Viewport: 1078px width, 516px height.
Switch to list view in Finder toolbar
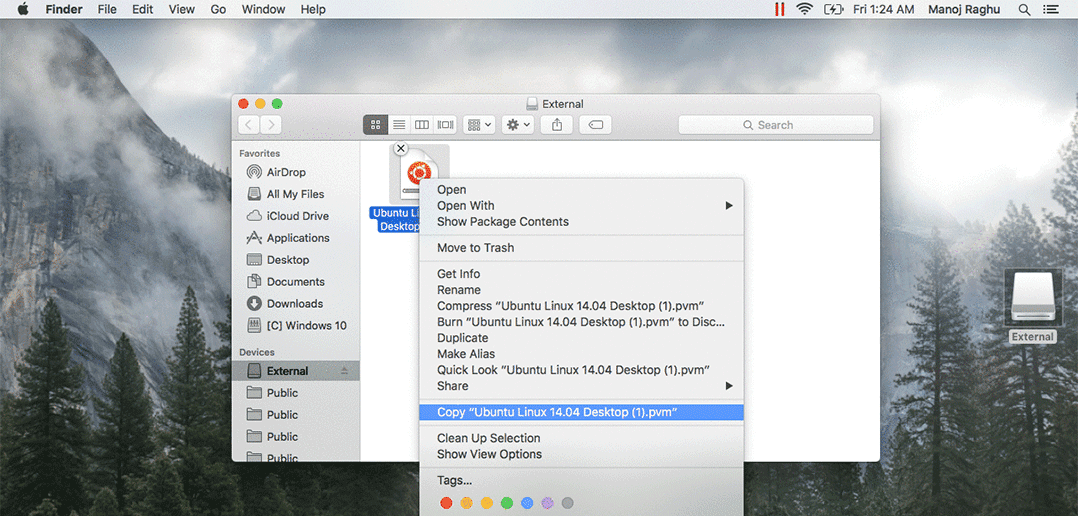pos(399,124)
